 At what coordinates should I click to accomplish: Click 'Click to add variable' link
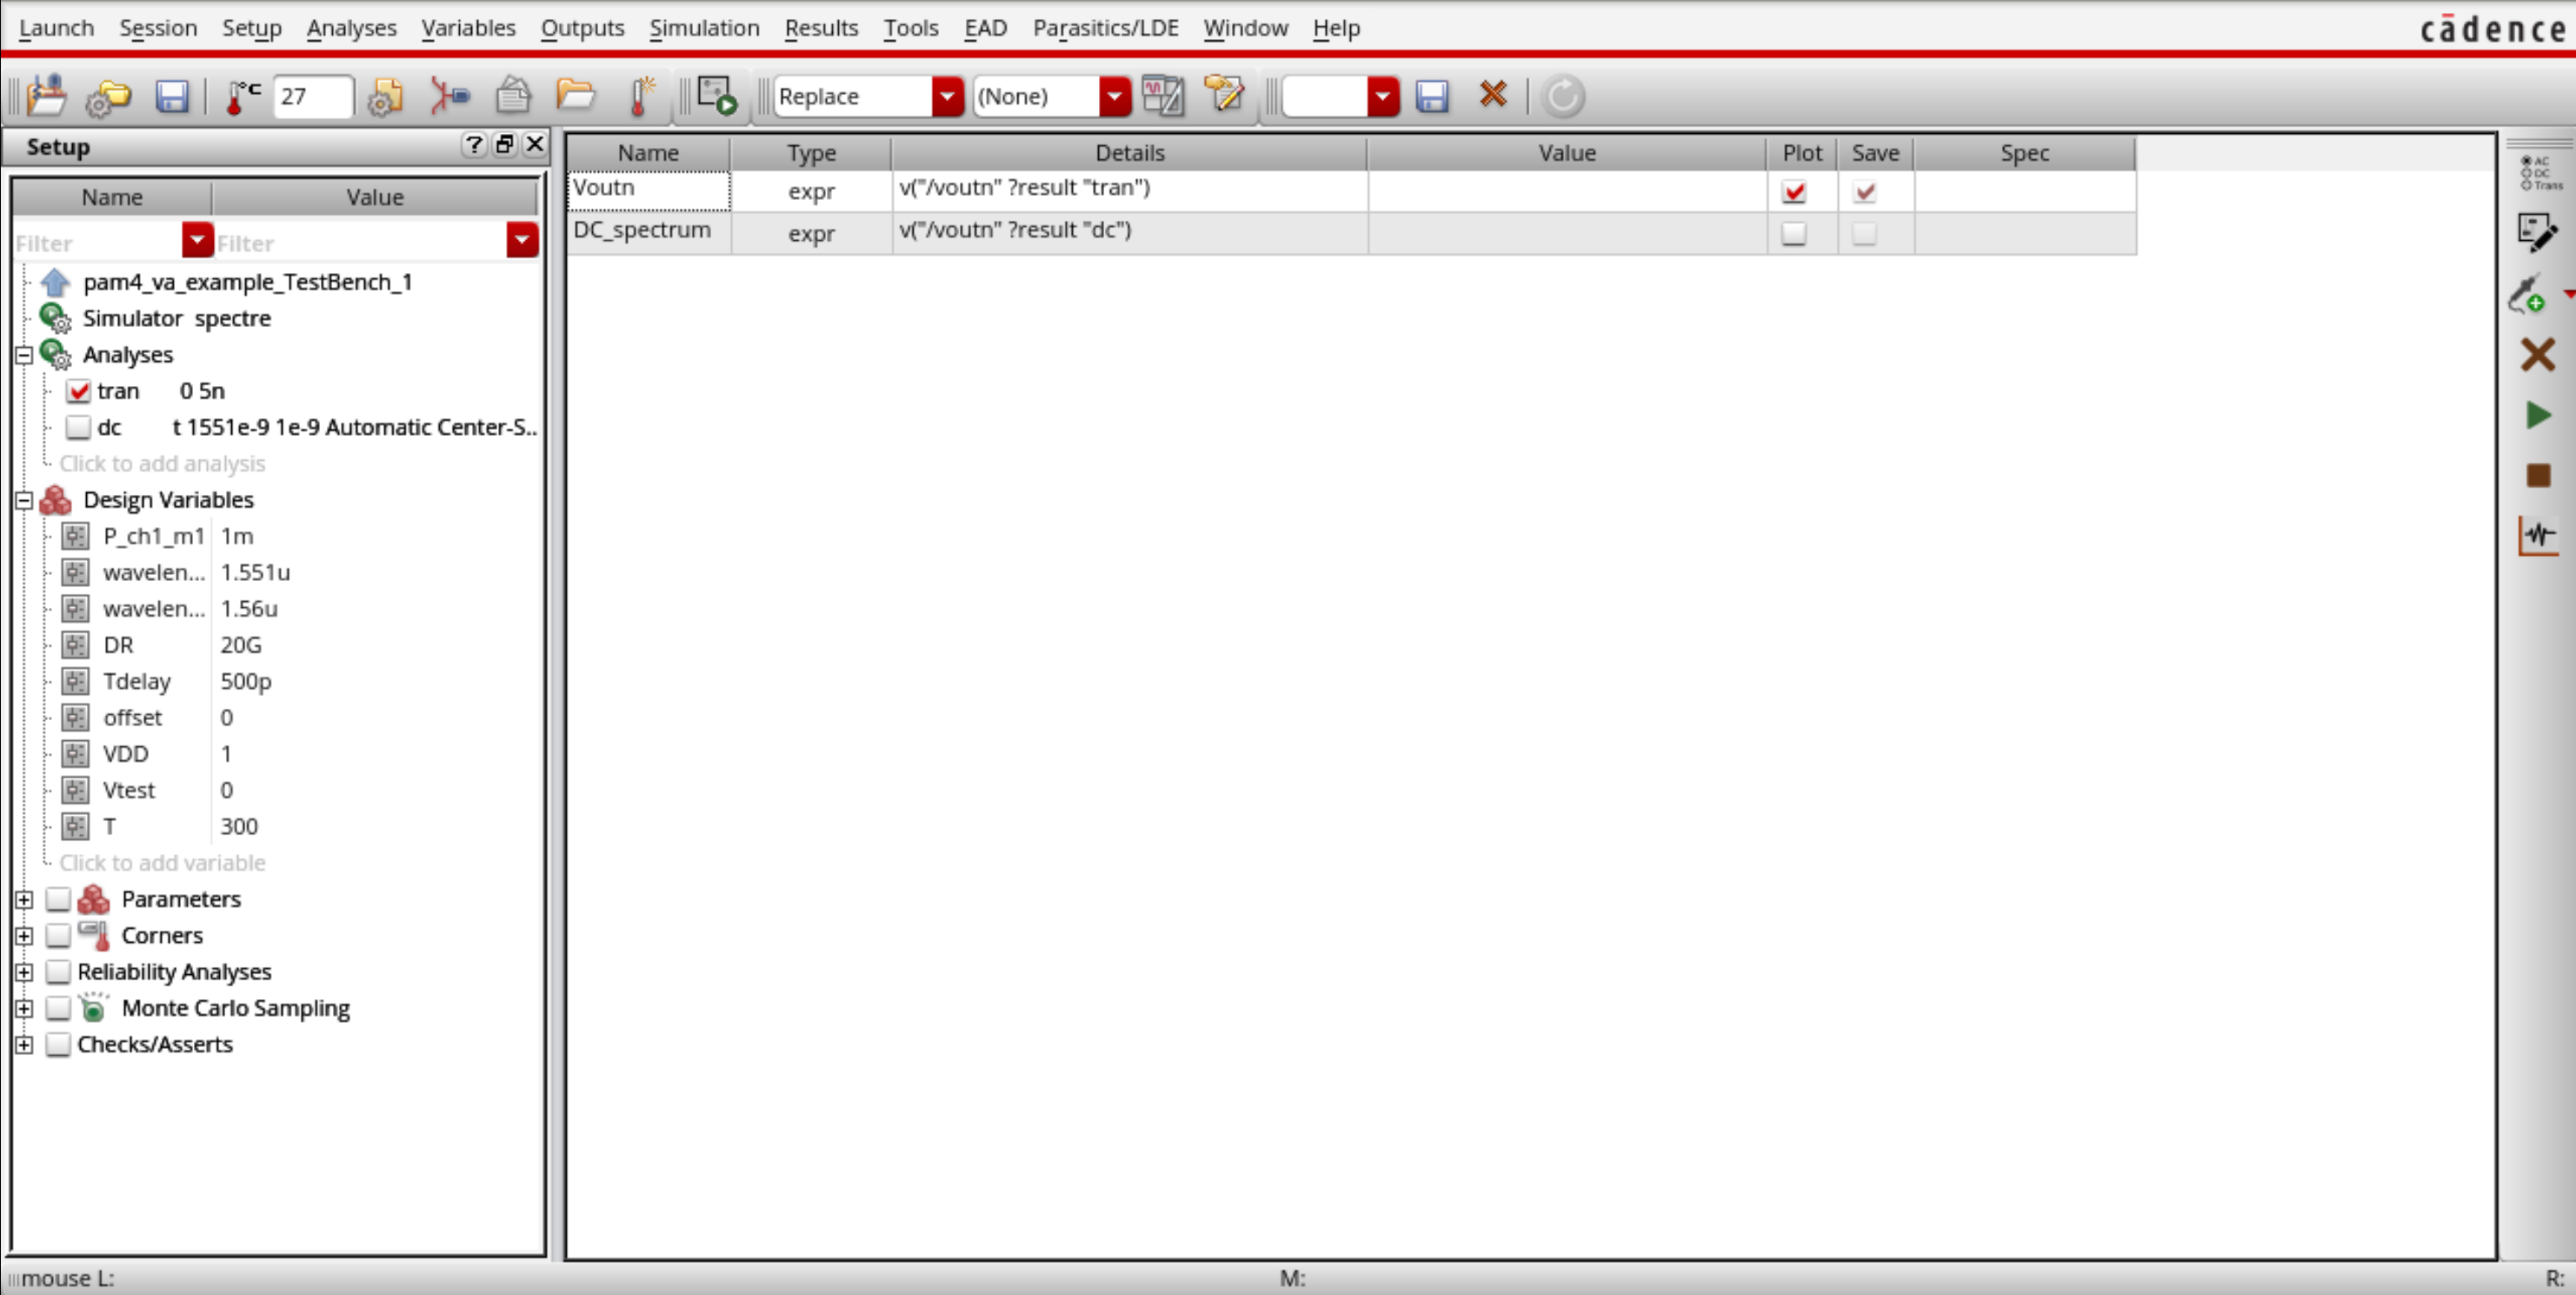(x=162, y=862)
